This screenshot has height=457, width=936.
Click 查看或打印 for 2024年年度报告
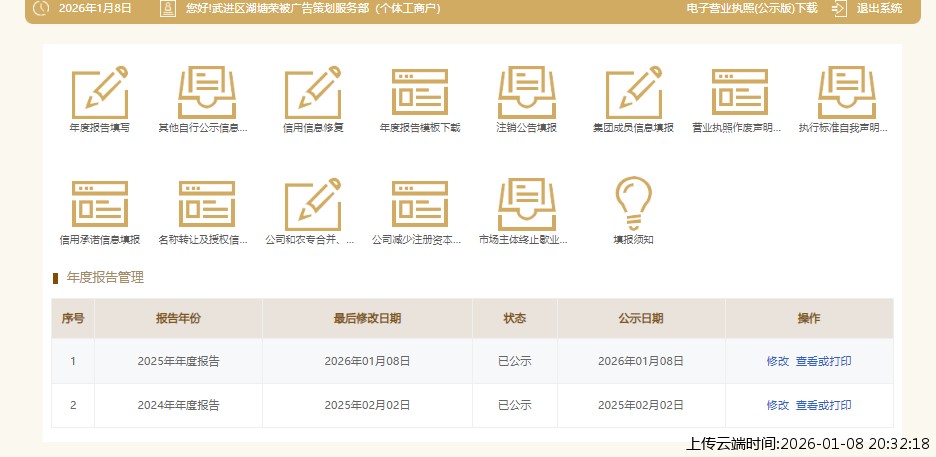coord(823,405)
